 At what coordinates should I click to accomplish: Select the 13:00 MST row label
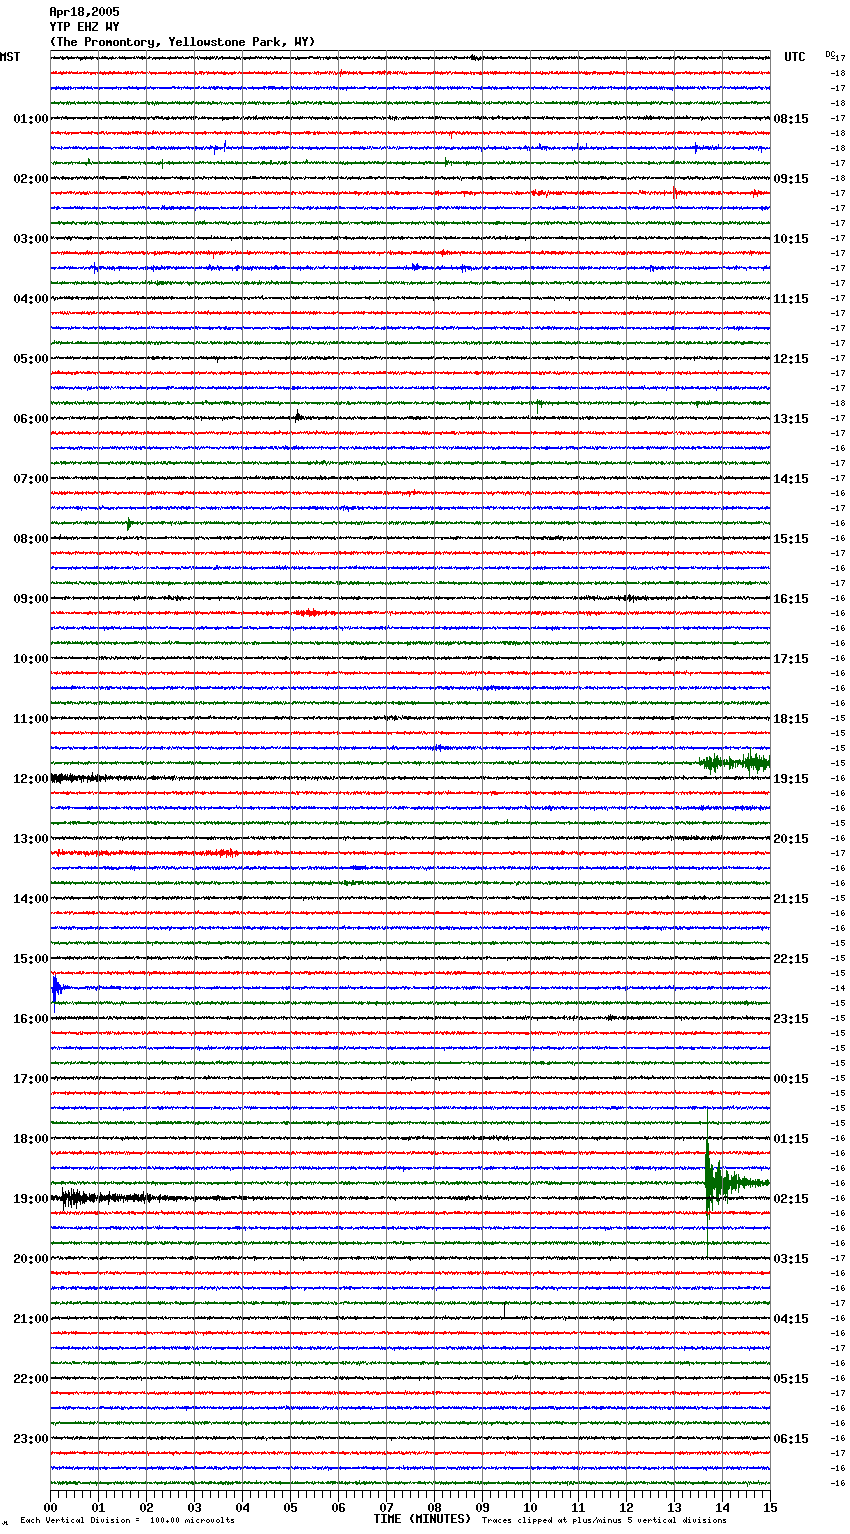pos(31,839)
